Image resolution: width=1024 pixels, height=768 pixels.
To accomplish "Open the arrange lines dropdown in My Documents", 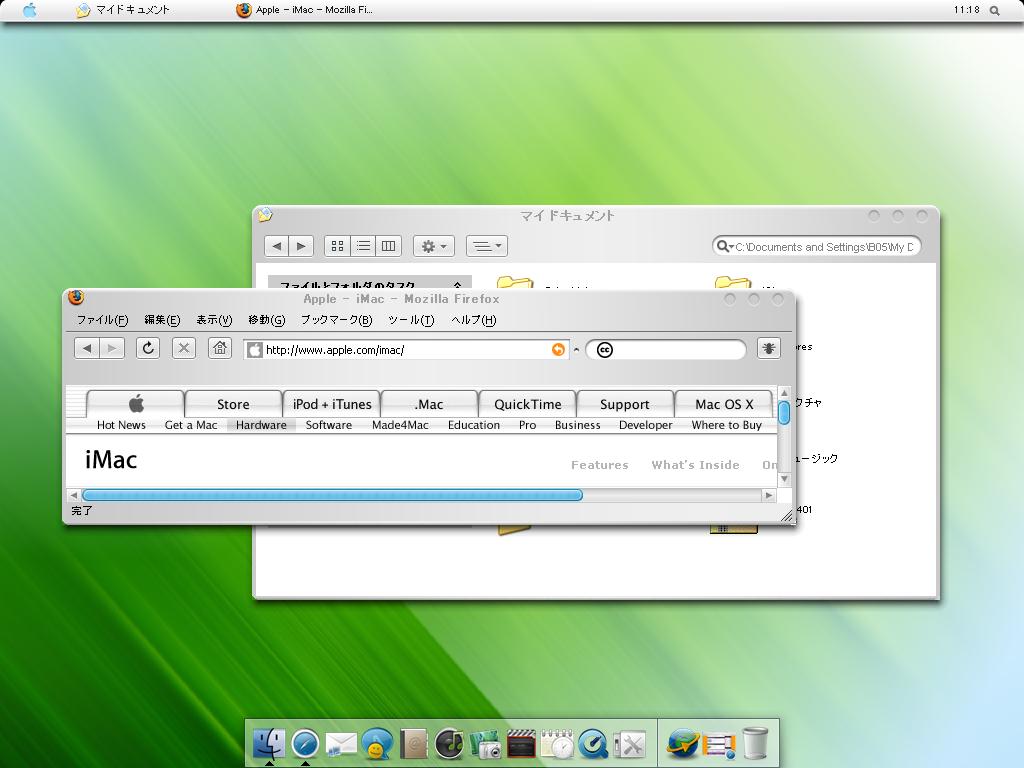I will coord(487,246).
